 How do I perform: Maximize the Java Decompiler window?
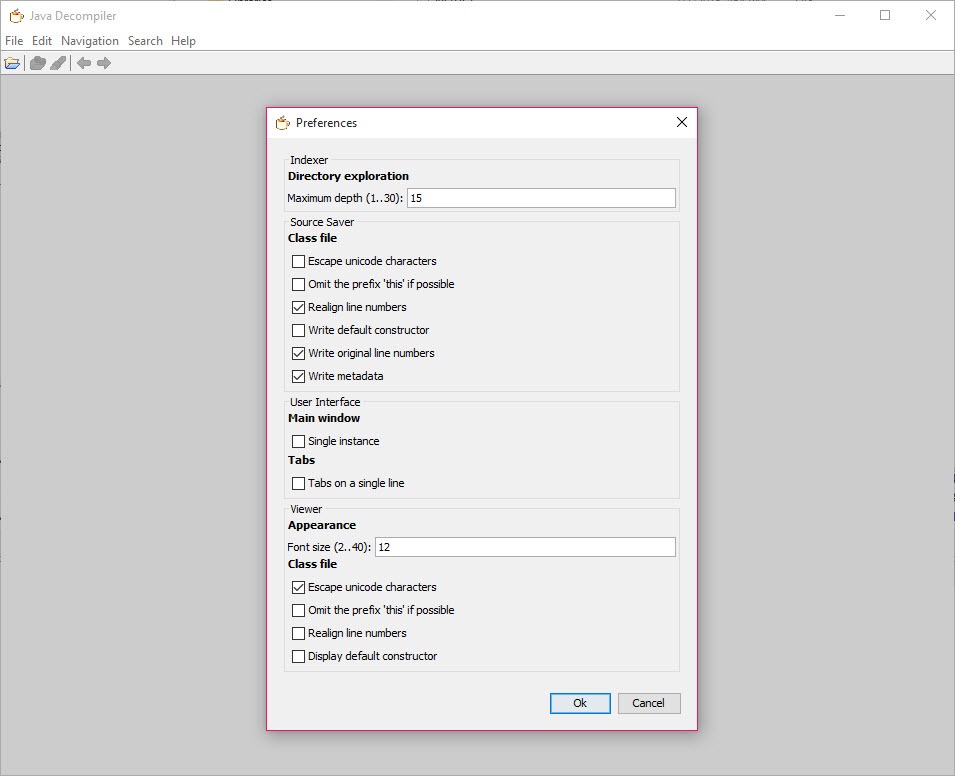[885, 15]
